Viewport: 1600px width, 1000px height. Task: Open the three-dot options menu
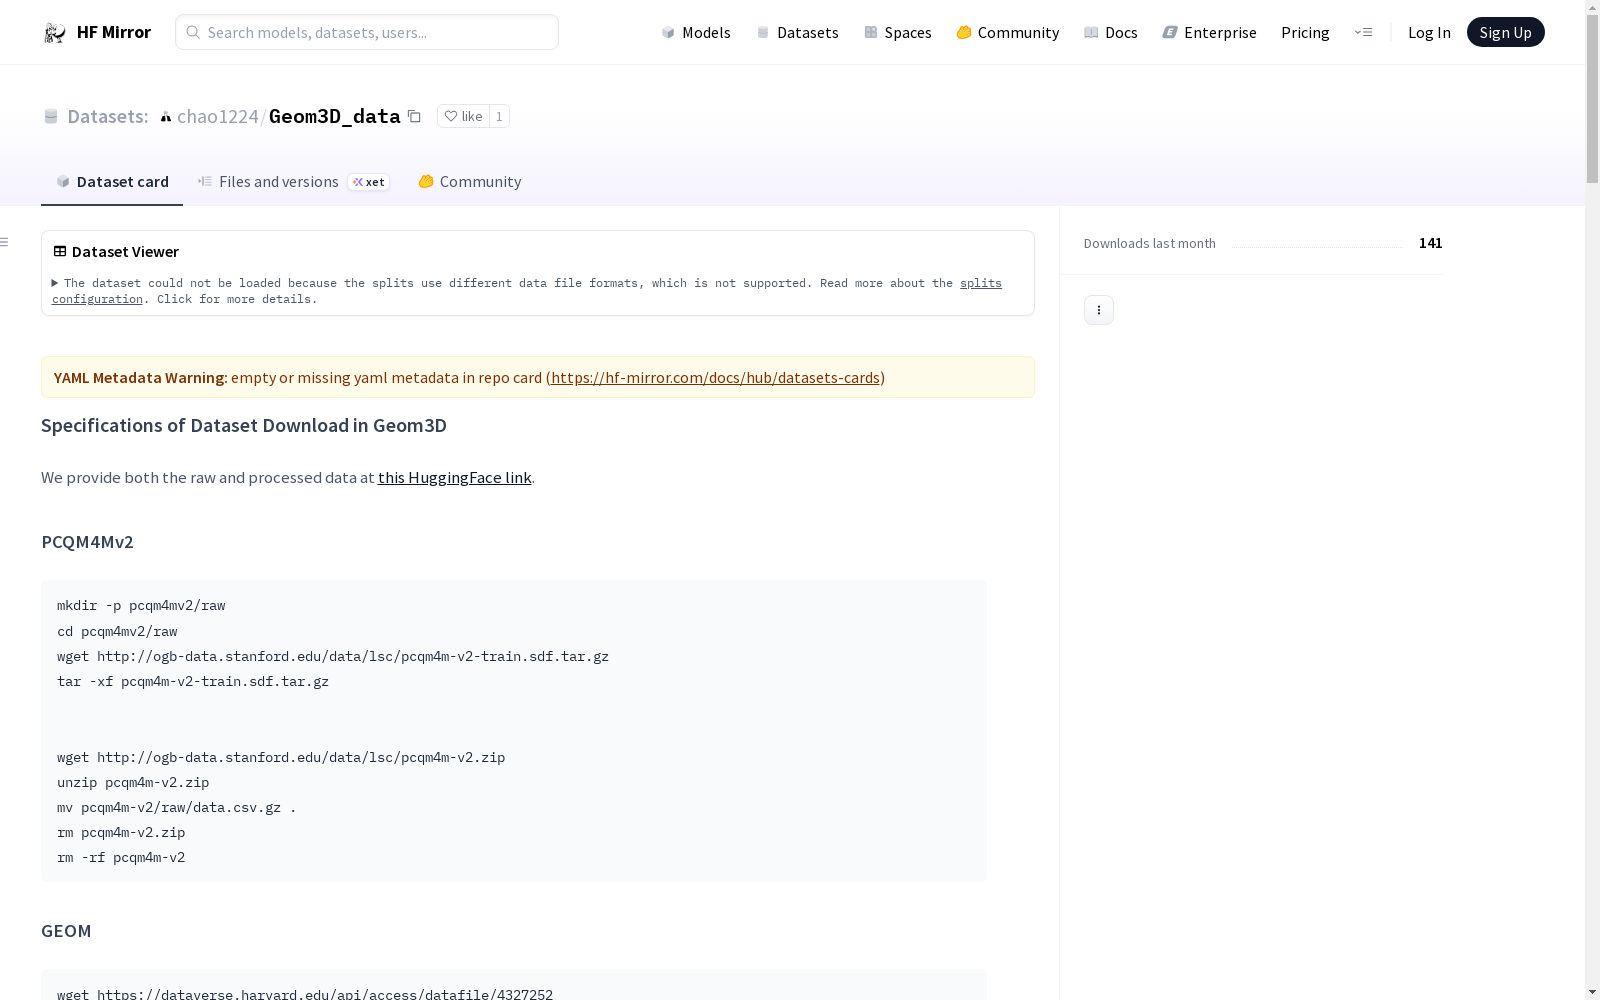point(1099,310)
